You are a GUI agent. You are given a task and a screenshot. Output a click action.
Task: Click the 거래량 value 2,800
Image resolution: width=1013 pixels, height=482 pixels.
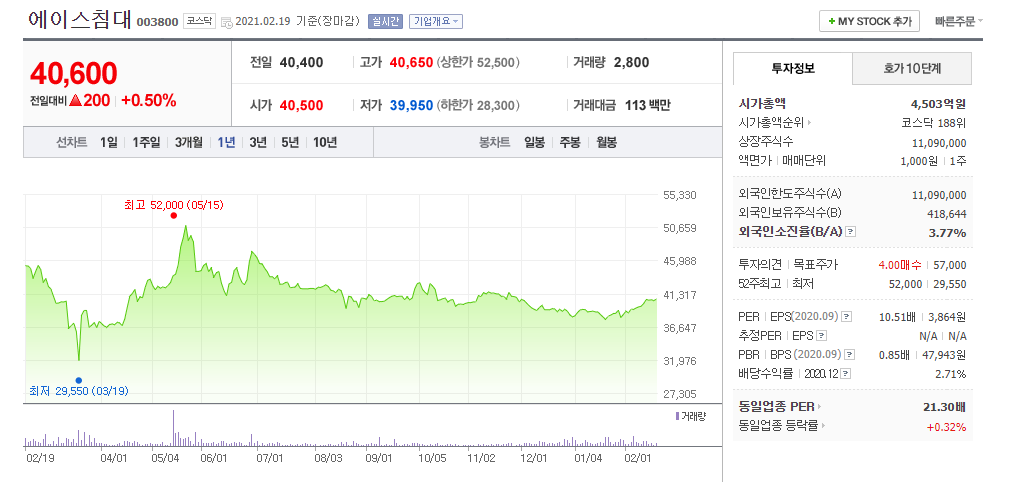pos(631,63)
